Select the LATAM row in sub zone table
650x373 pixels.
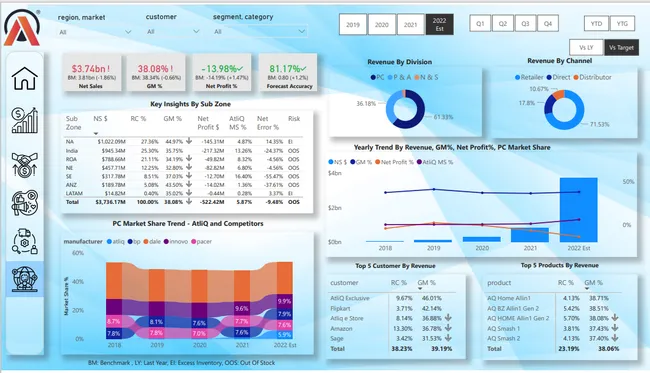pyautogui.click(x=183, y=193)
